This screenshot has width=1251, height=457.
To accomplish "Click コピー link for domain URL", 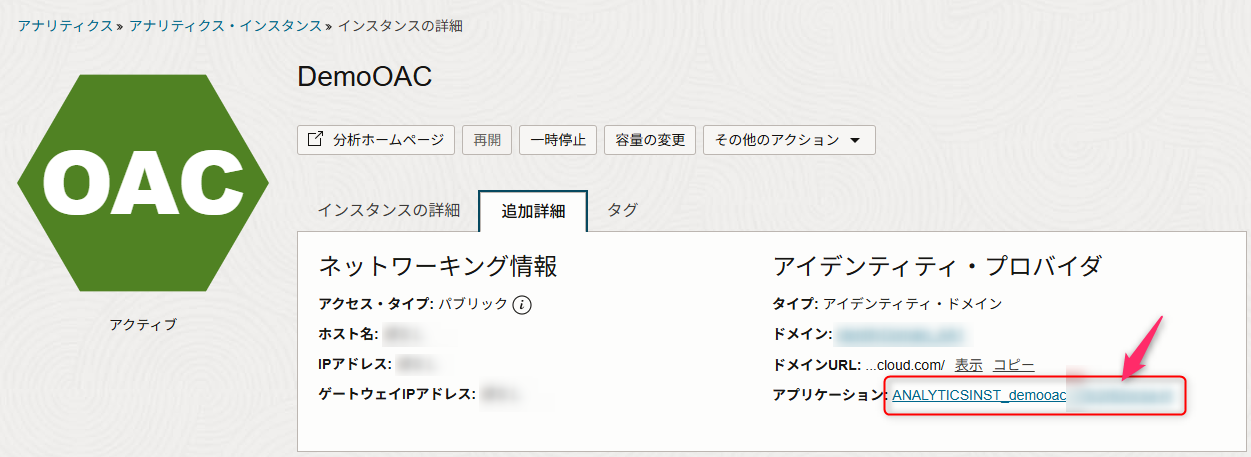I will 1013,365.
